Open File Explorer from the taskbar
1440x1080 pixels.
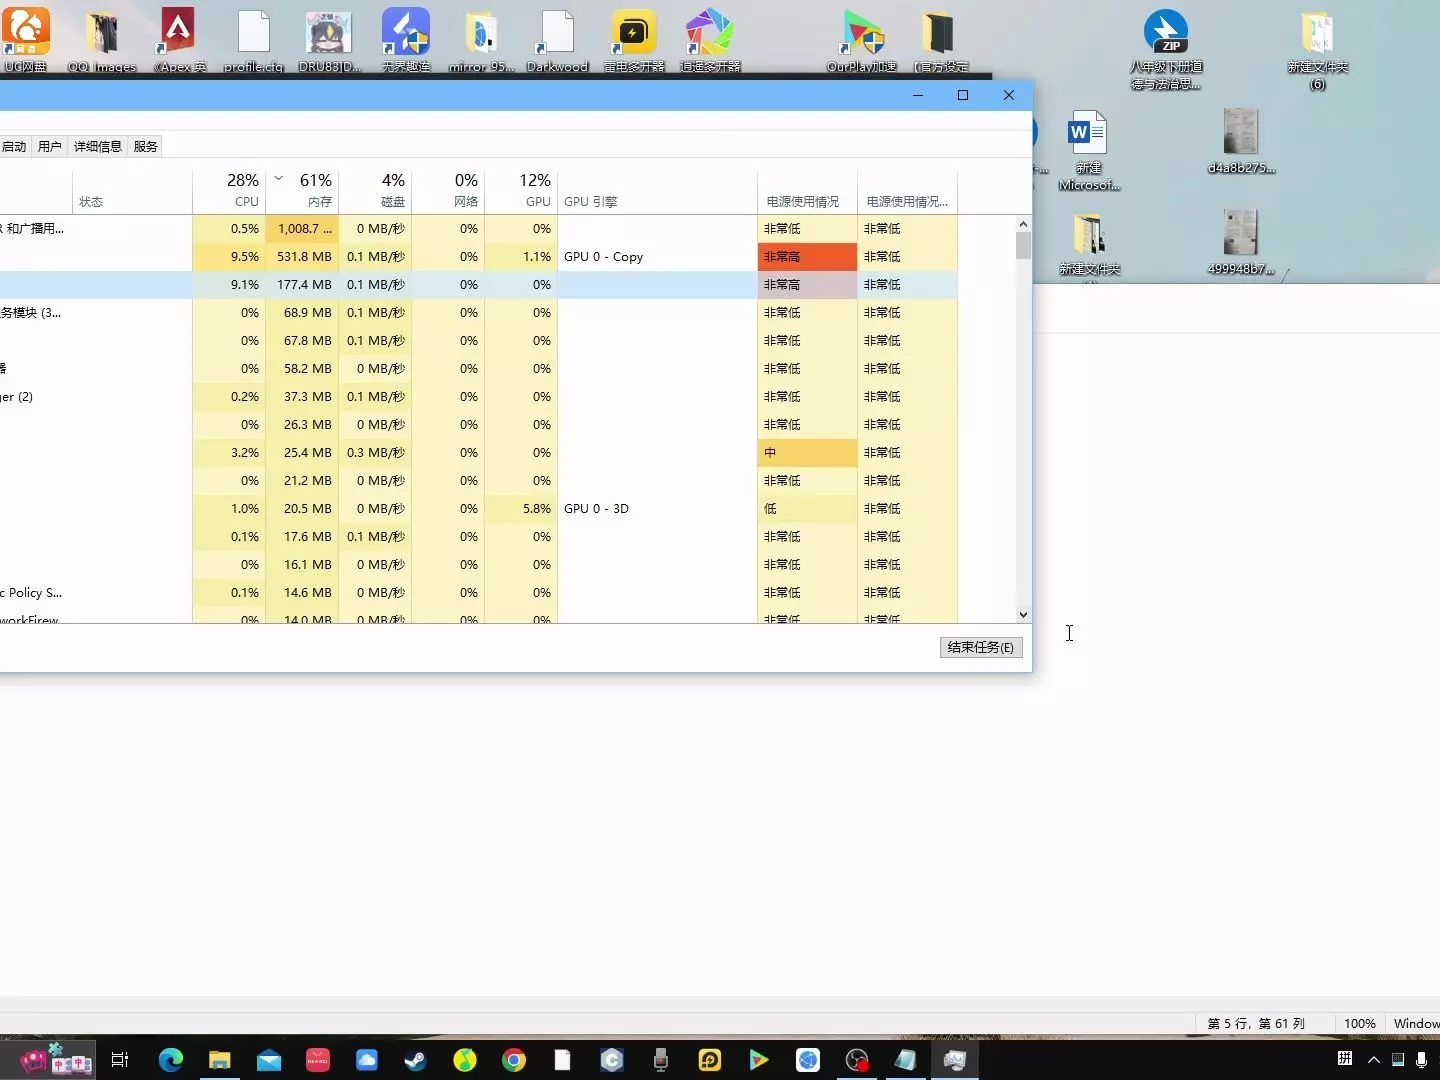click(x=220, y=1060)
